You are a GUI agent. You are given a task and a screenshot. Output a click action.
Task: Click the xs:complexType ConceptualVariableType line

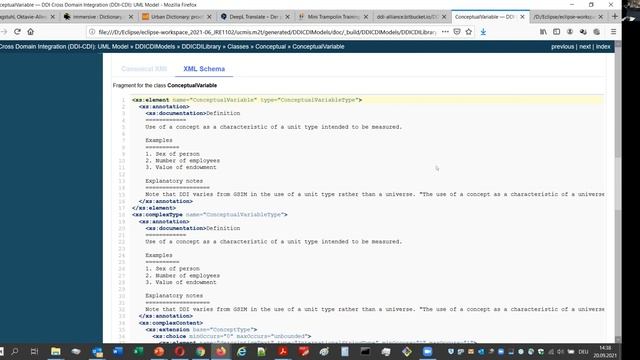[x=209, y=215]
